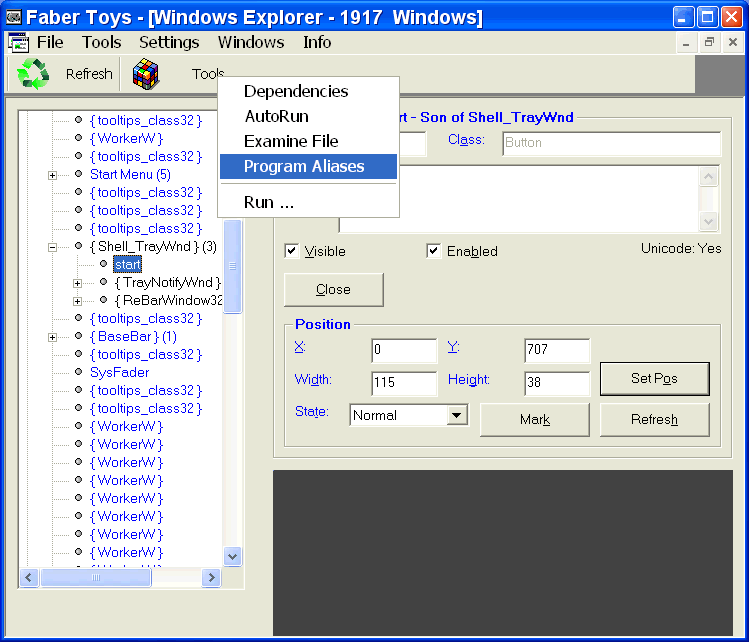The image size is (749, 642).
Task: Click the text box scroll up arrow
Action: 708,176
